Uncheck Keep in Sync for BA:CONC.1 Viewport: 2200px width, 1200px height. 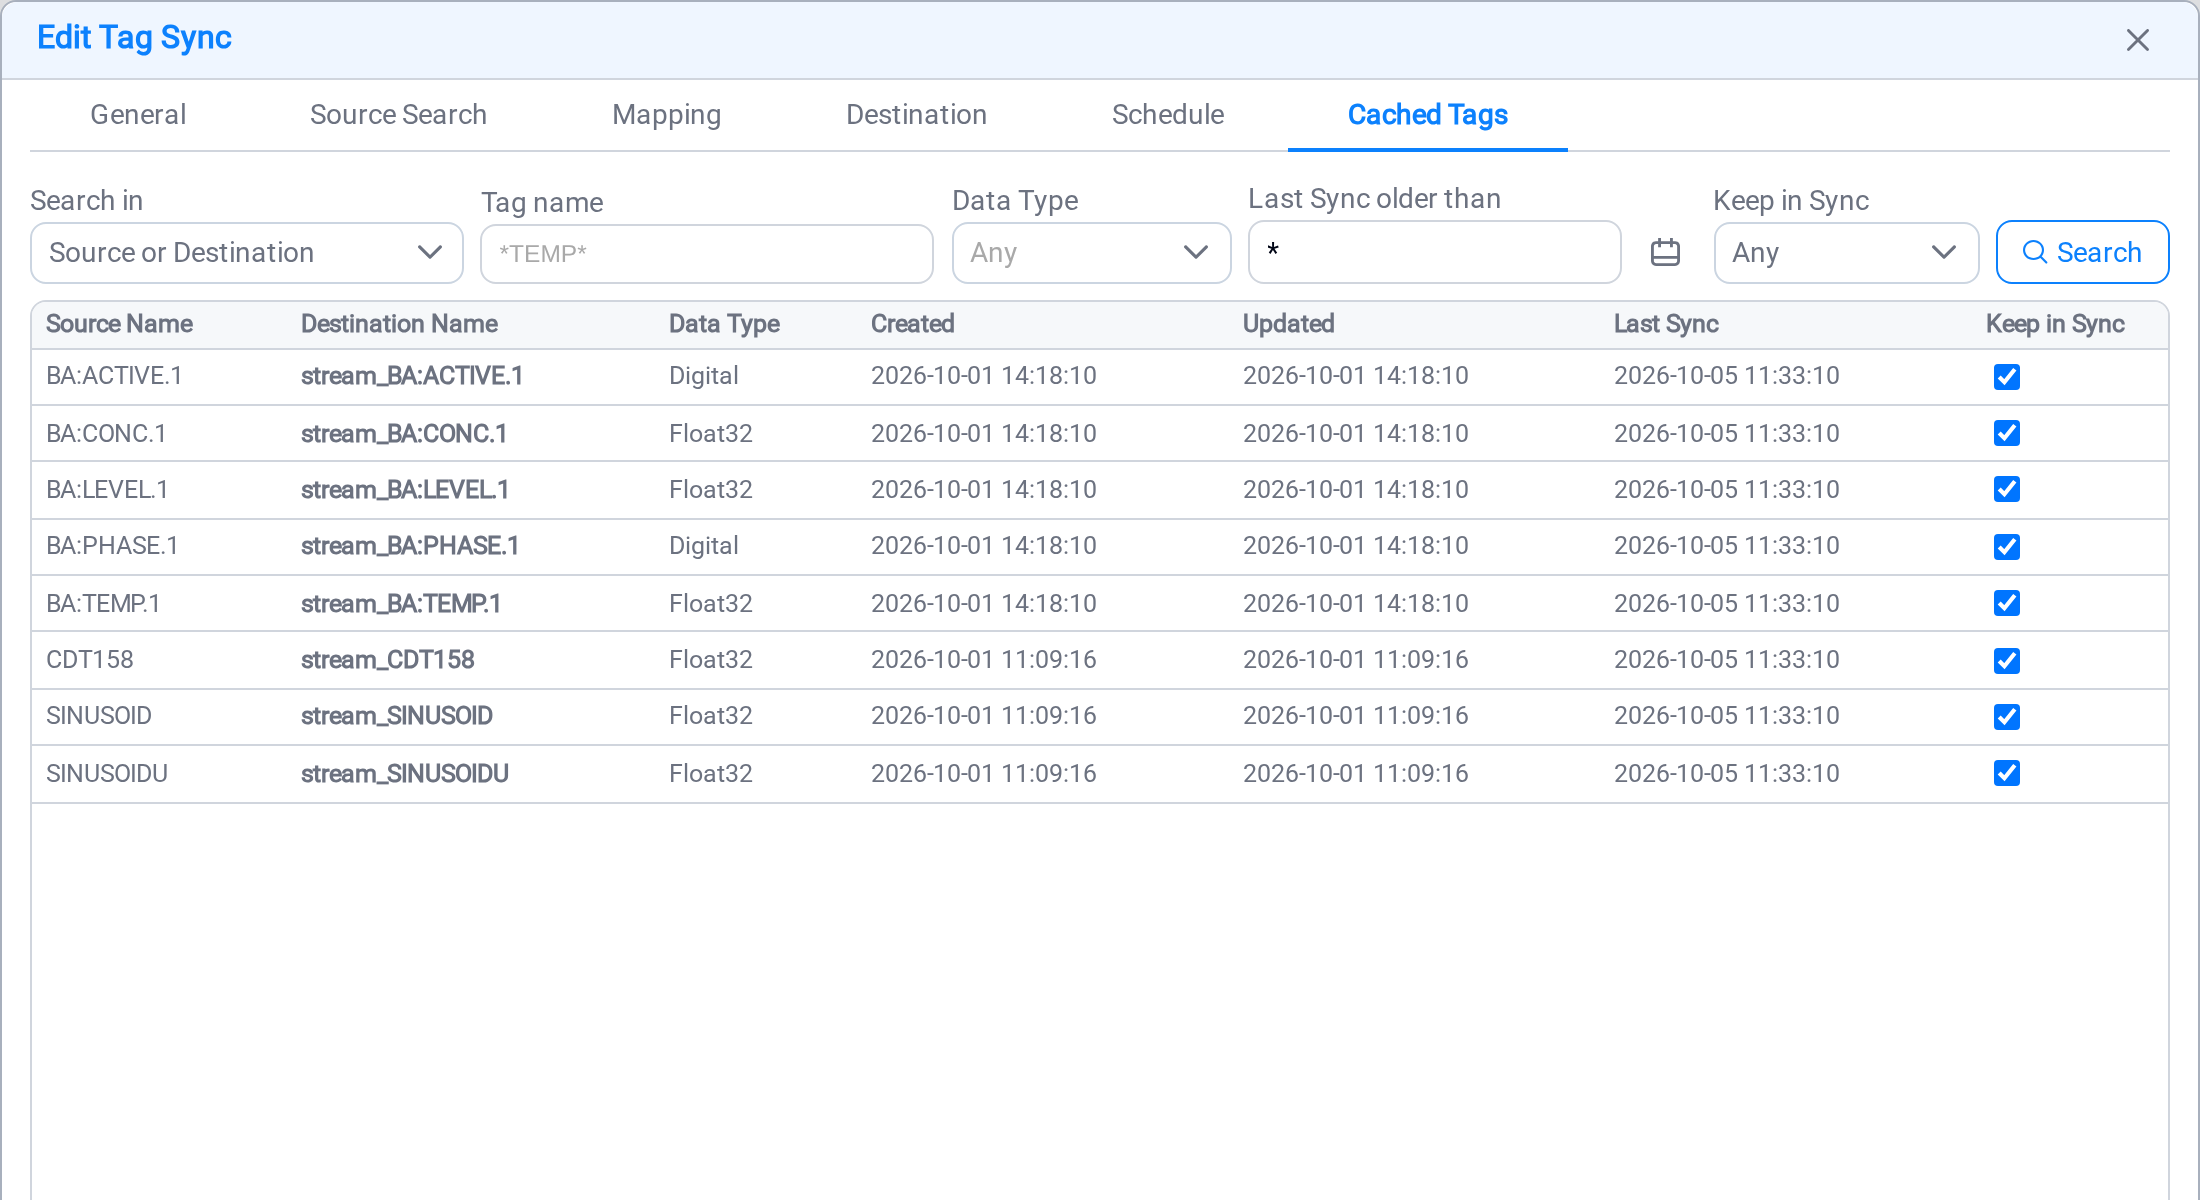[2006, 433]
